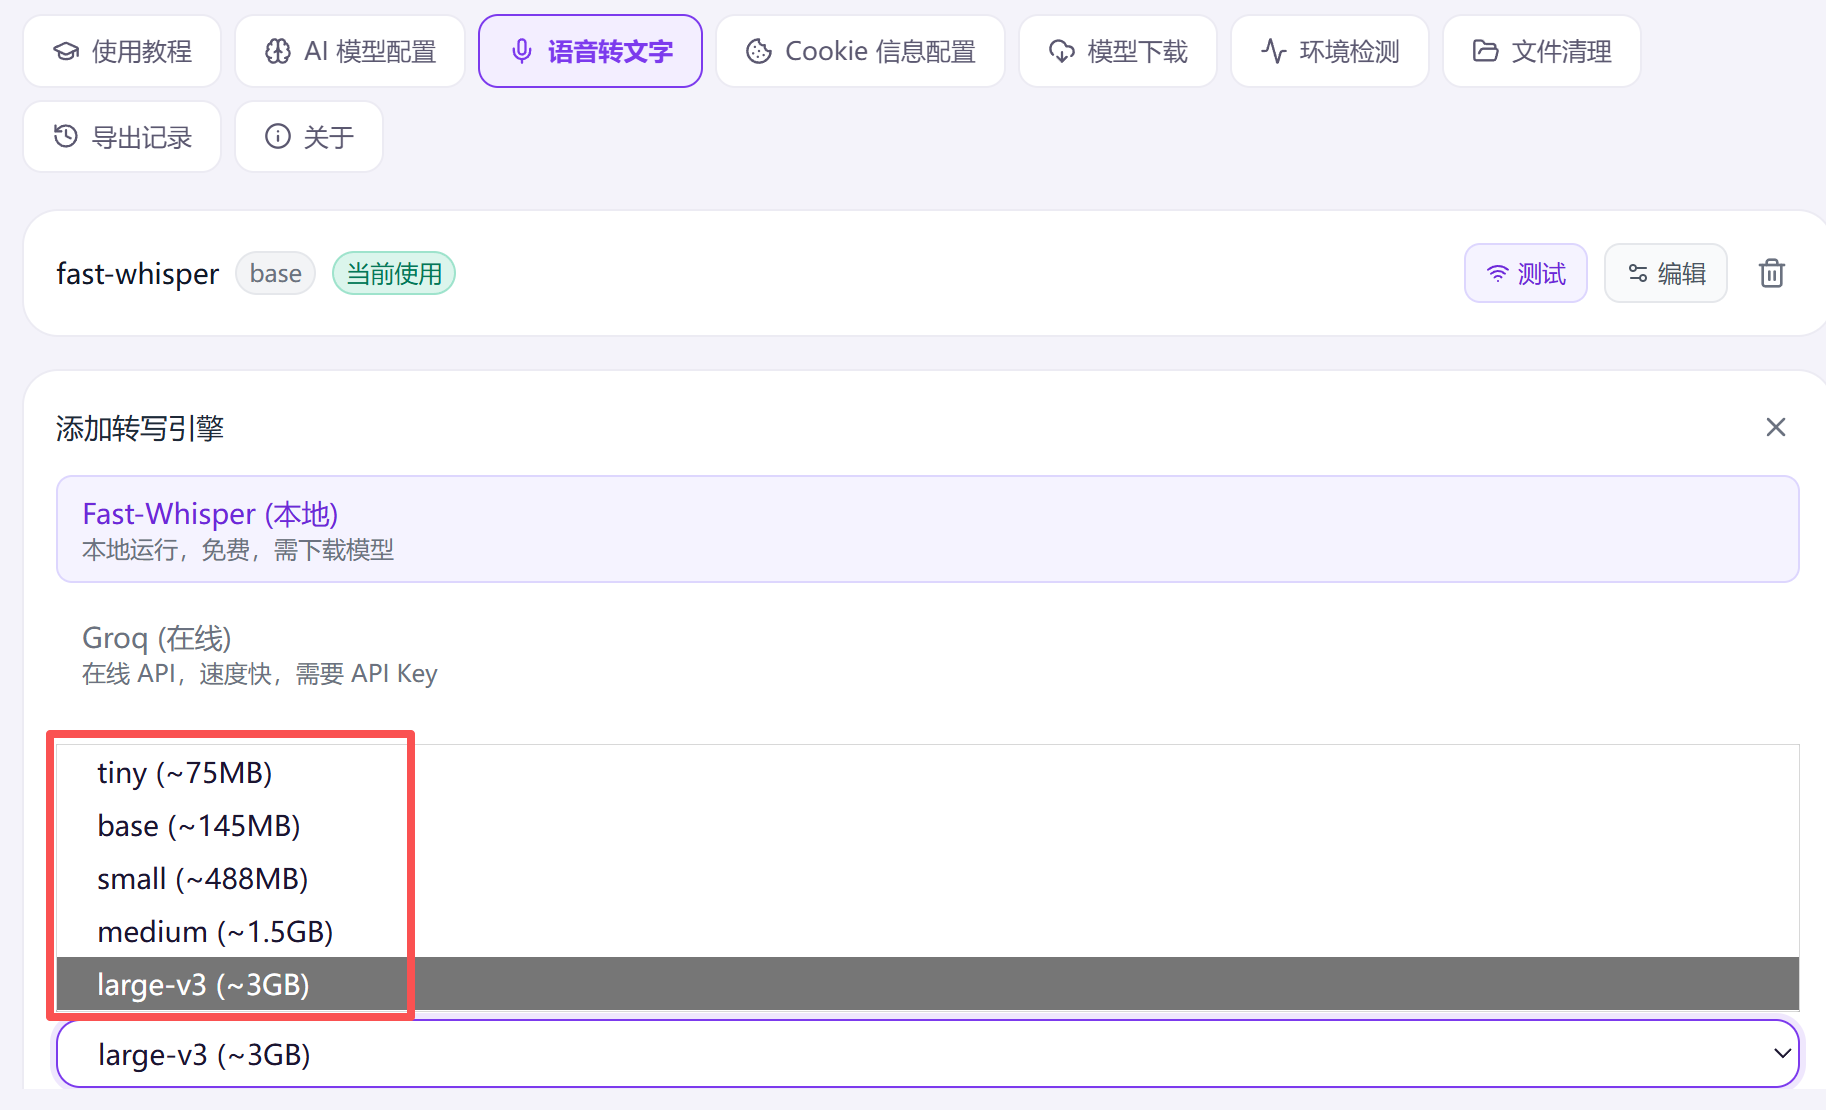Screen dimensions: 1826x1110
Task: Collapse the model size dropdown arrow
Action: pyautogui.click(x=1782, y=1053)
